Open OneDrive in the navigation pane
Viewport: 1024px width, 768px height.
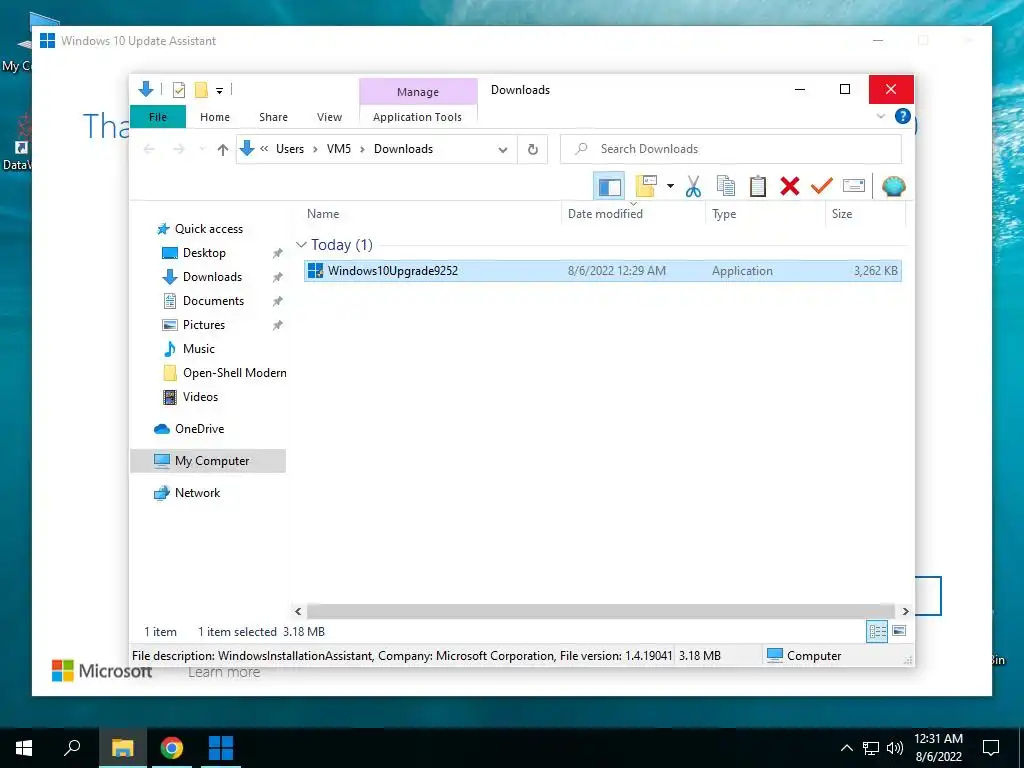(x=199, y=429)
